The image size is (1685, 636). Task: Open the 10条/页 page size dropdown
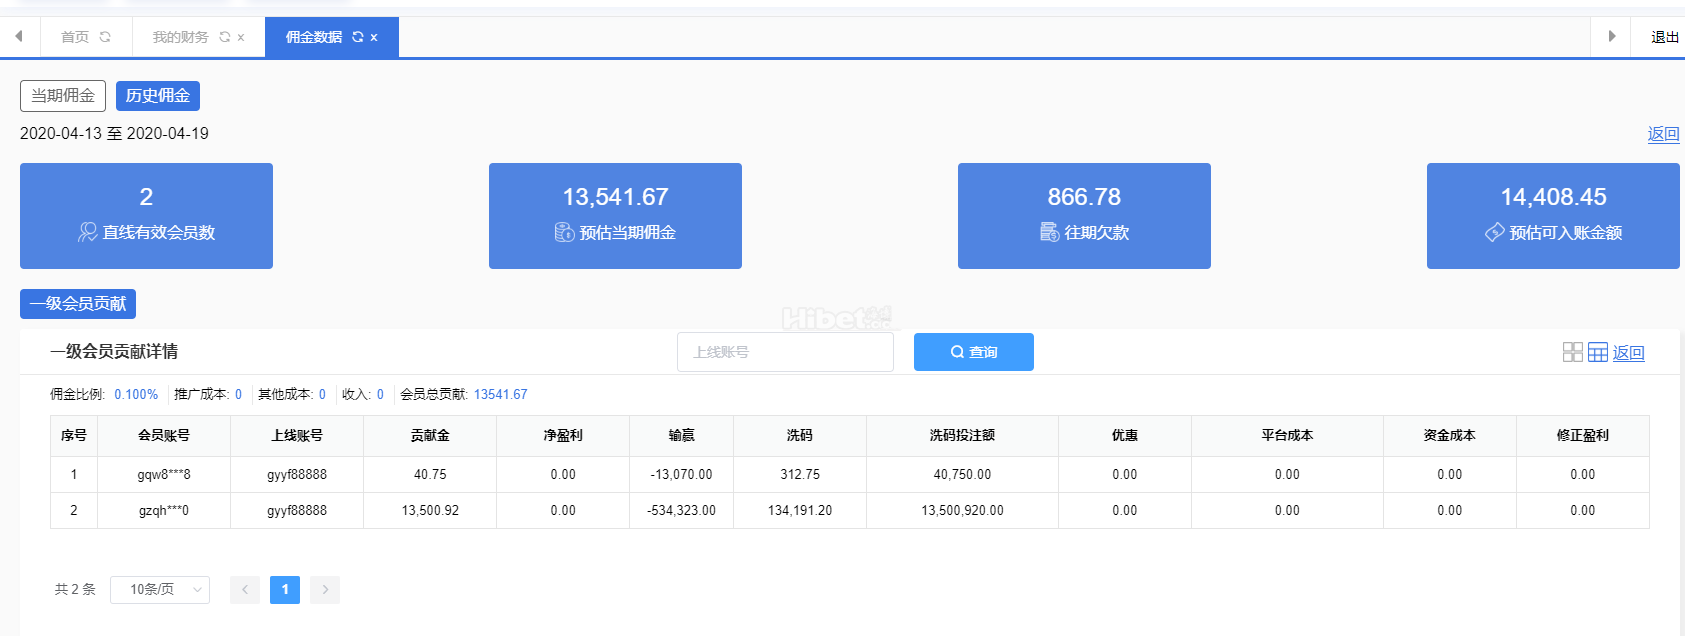click(160, 590)
